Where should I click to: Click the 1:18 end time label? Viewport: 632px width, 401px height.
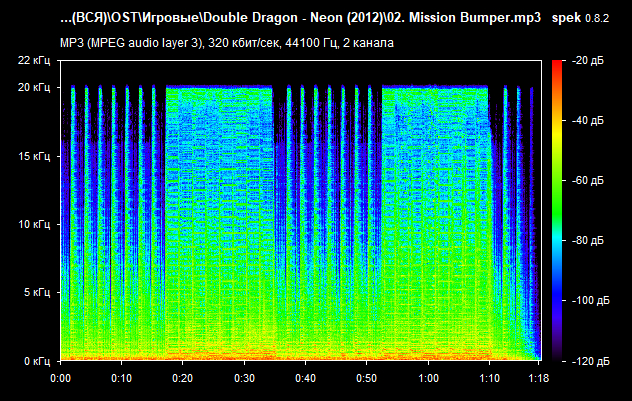pos(538,378)
